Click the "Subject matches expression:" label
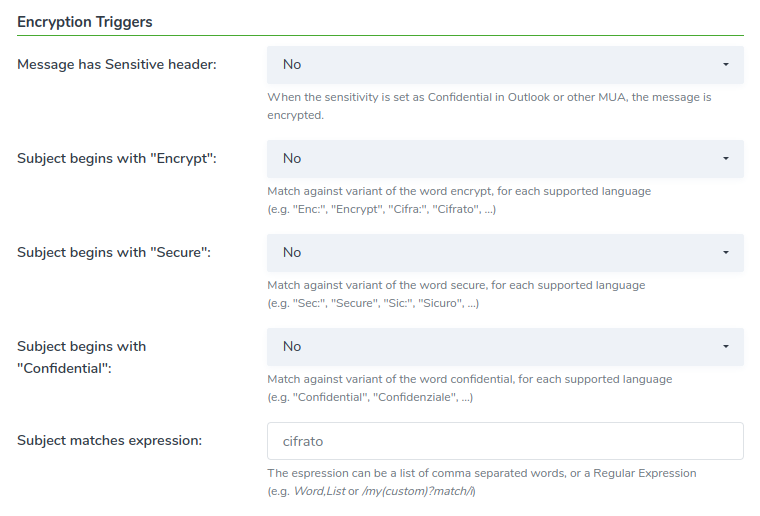Viewport: 760px width, 516px height. pyautogui.click(x=109, y=440)
